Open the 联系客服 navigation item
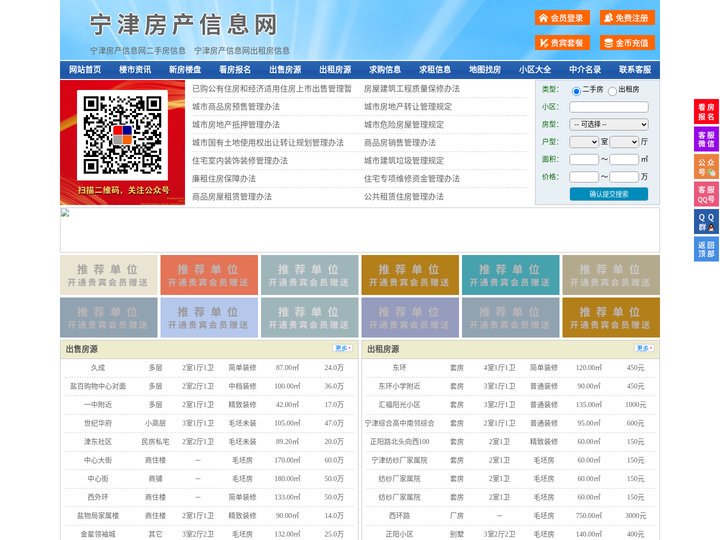The height and width of the screenshot is (540, 720). (x=635, y=70)
